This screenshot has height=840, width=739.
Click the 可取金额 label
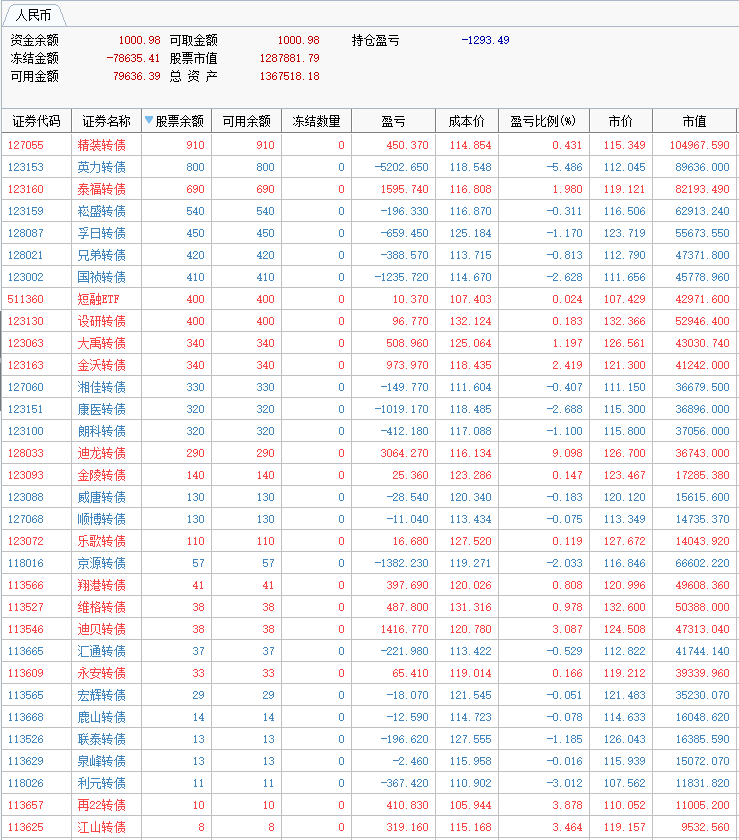point(193,40)
